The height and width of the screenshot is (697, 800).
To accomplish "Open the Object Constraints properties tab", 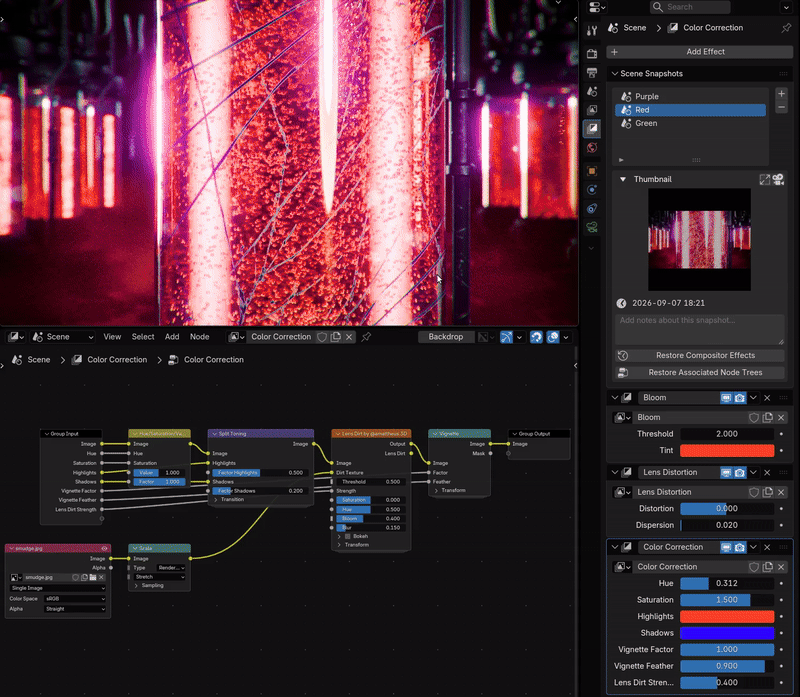I will click(x=592, y=208).
